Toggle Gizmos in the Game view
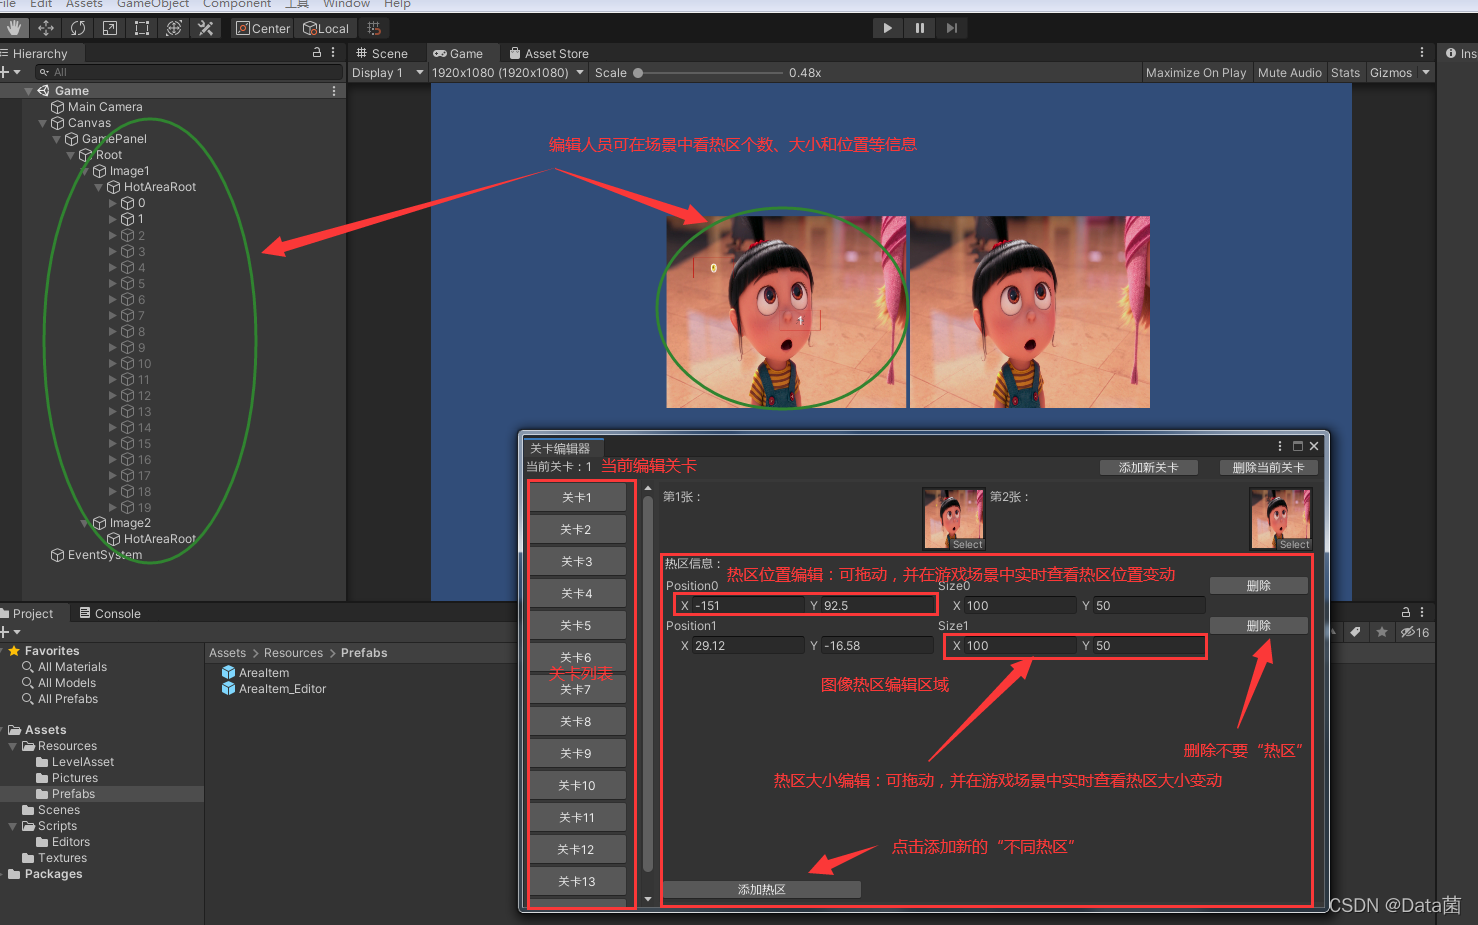The width and height of the screenshot is (1478, 925). [x=1391, y=73]
